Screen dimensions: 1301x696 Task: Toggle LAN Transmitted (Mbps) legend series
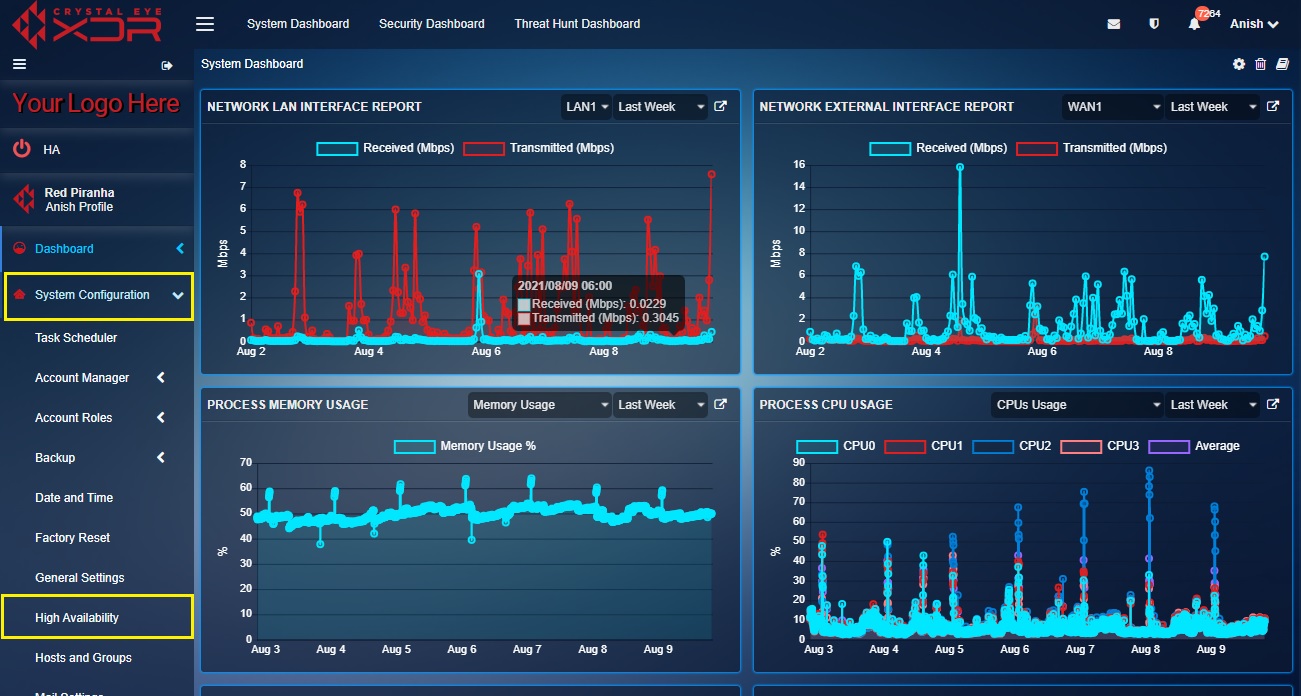coord(538,148)
